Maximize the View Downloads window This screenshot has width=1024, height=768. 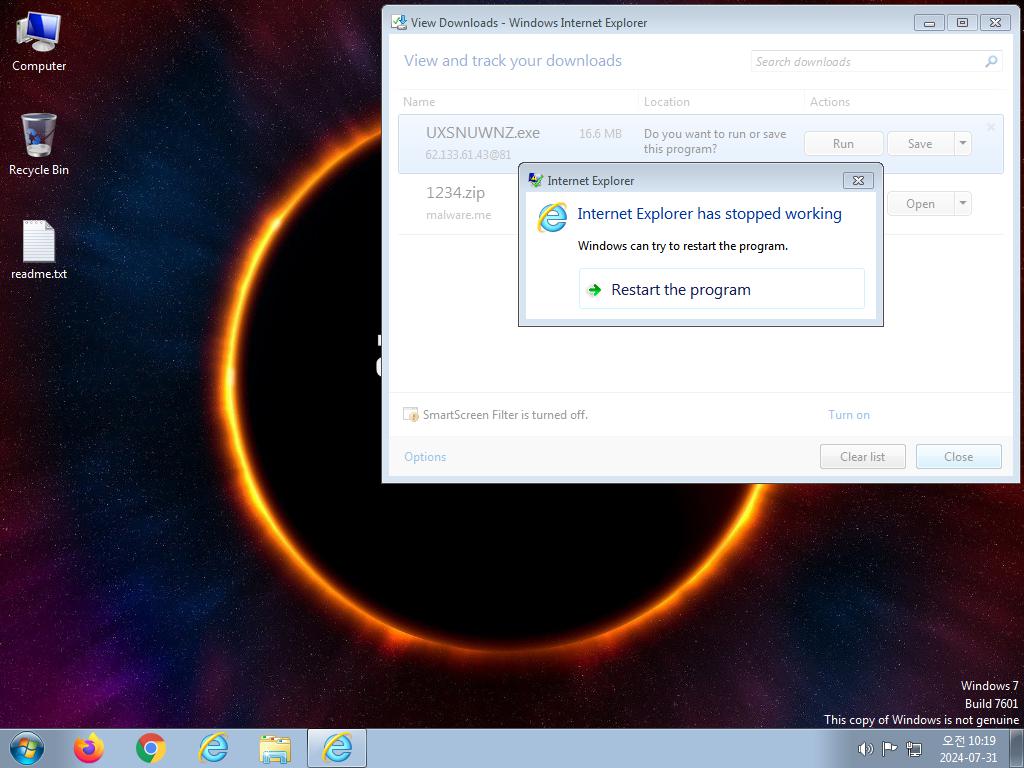point(962,22)
